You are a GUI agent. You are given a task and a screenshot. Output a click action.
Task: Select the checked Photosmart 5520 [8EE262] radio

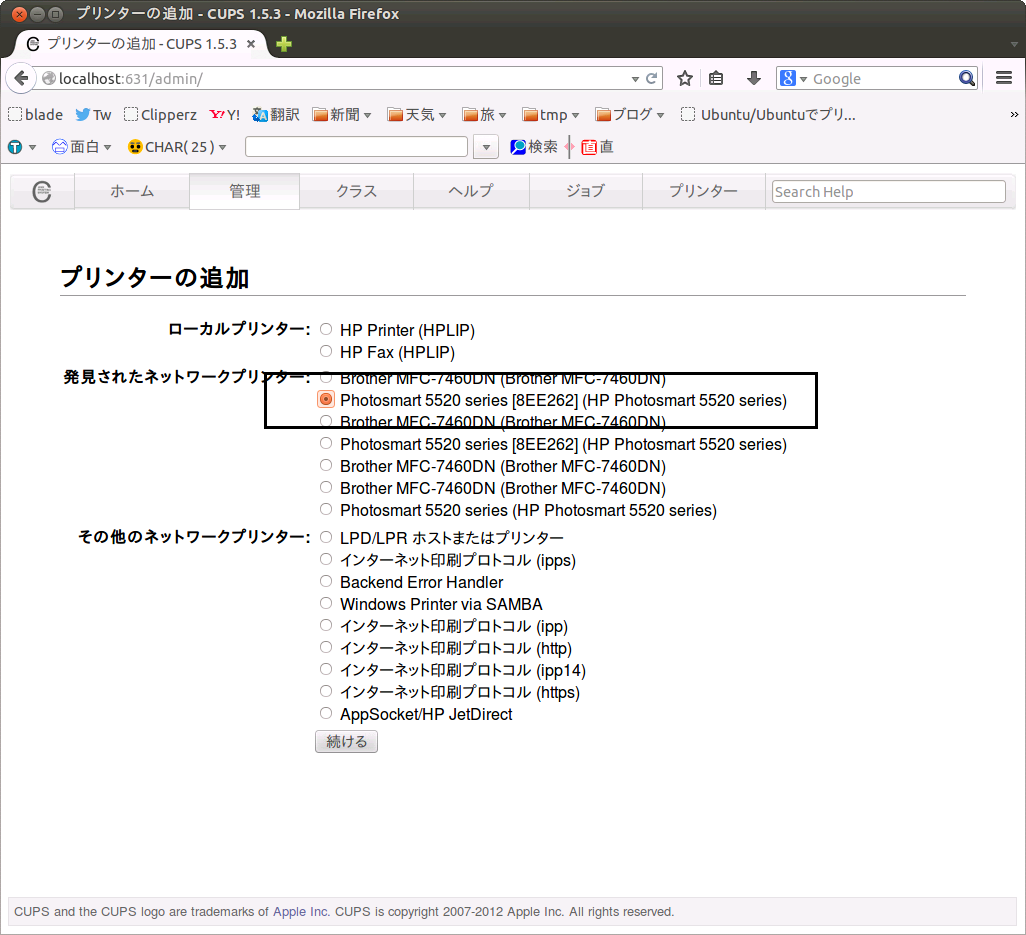tap(326, 399)
